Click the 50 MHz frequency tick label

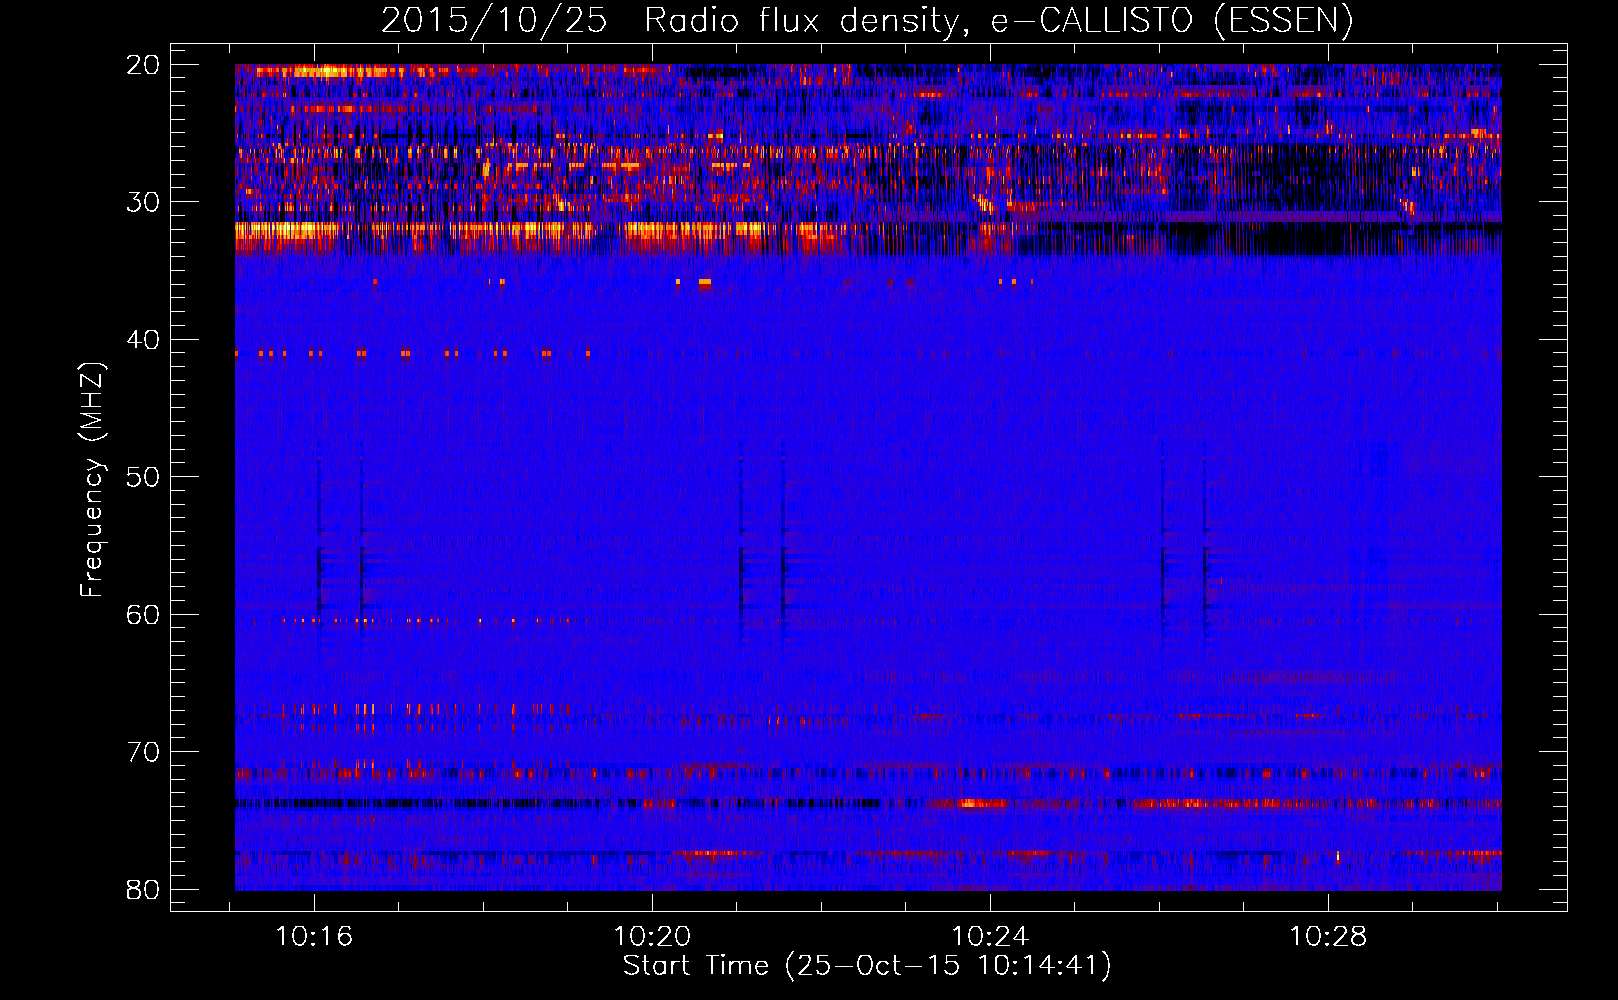tap(143, 477)
